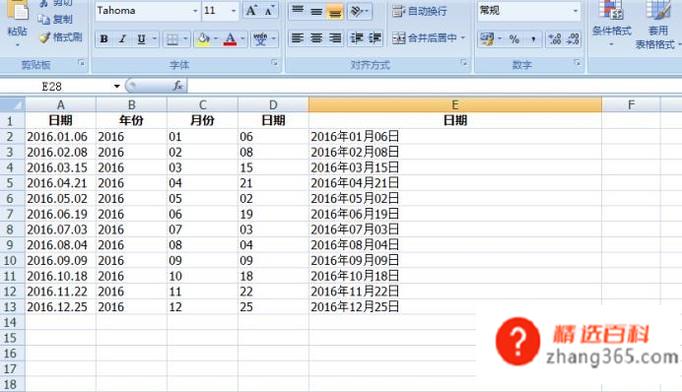
Task: Select column A header
Action: [x=61, y=105]
